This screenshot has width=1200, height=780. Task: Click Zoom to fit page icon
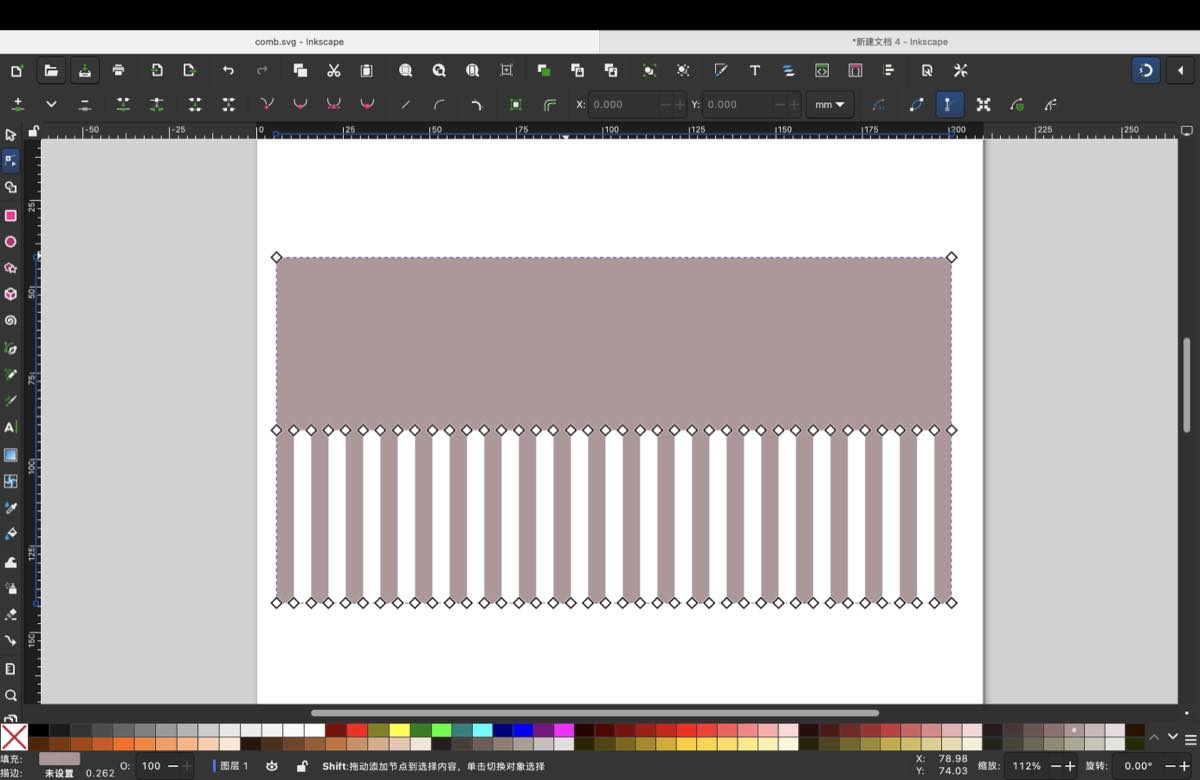[x=472, y=70]
